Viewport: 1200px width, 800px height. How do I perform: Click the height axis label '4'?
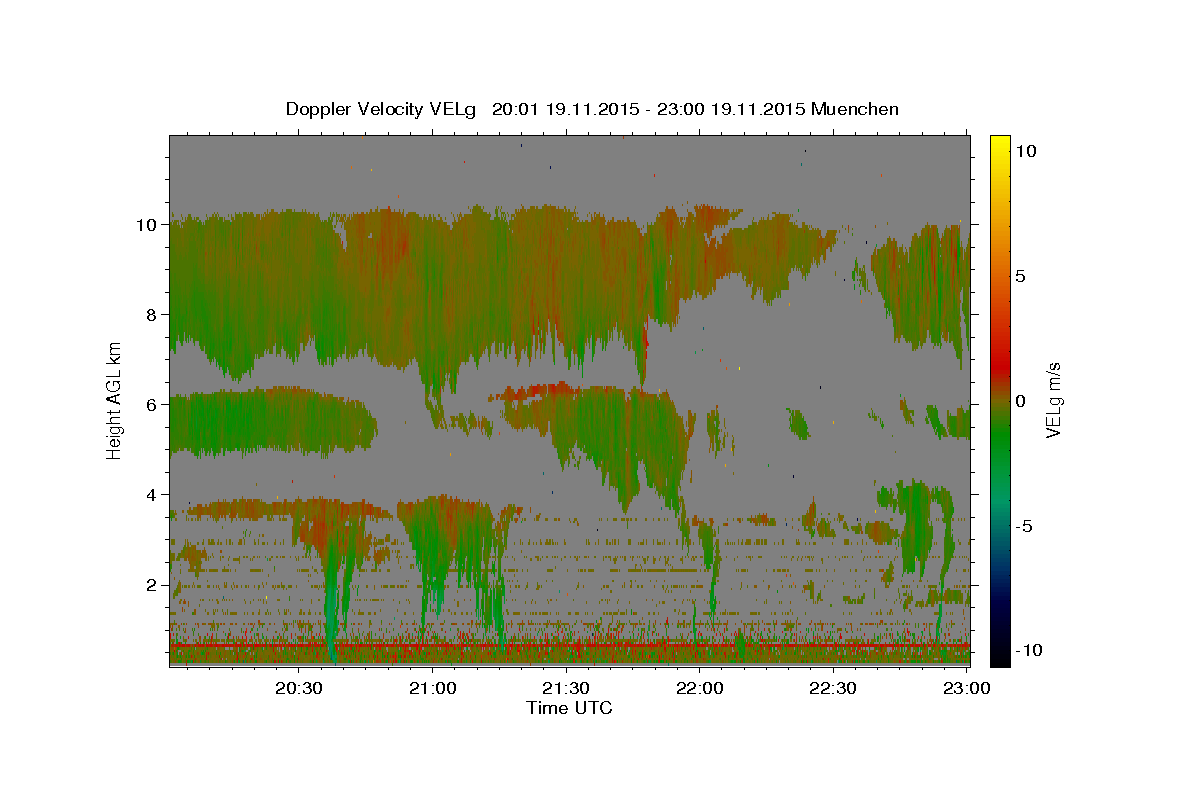pyautogui.click(x=150, y=495)
